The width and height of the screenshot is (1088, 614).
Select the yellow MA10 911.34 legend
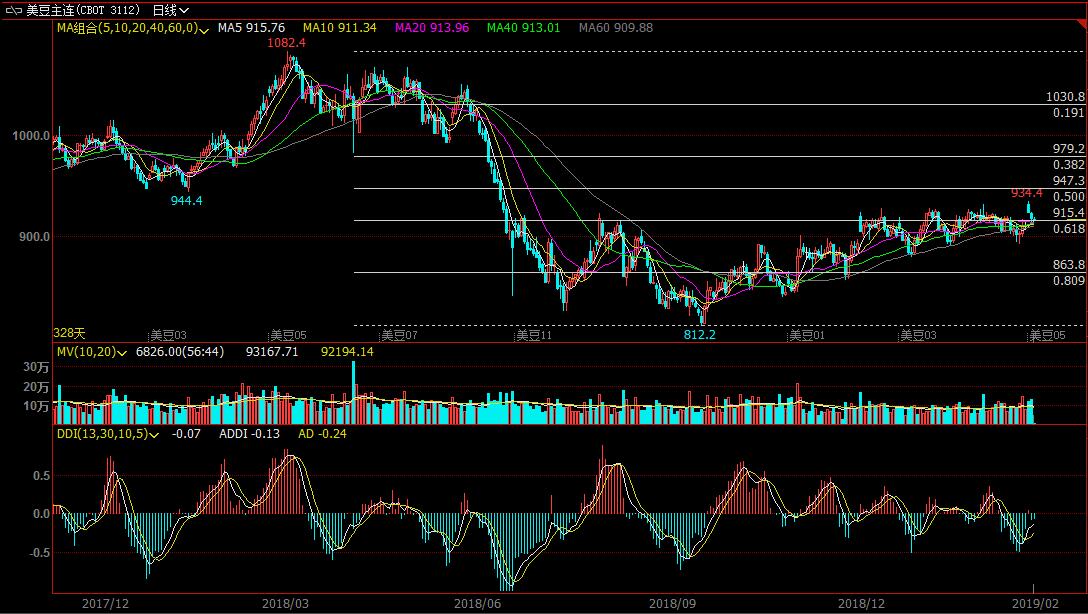[340, 28]
